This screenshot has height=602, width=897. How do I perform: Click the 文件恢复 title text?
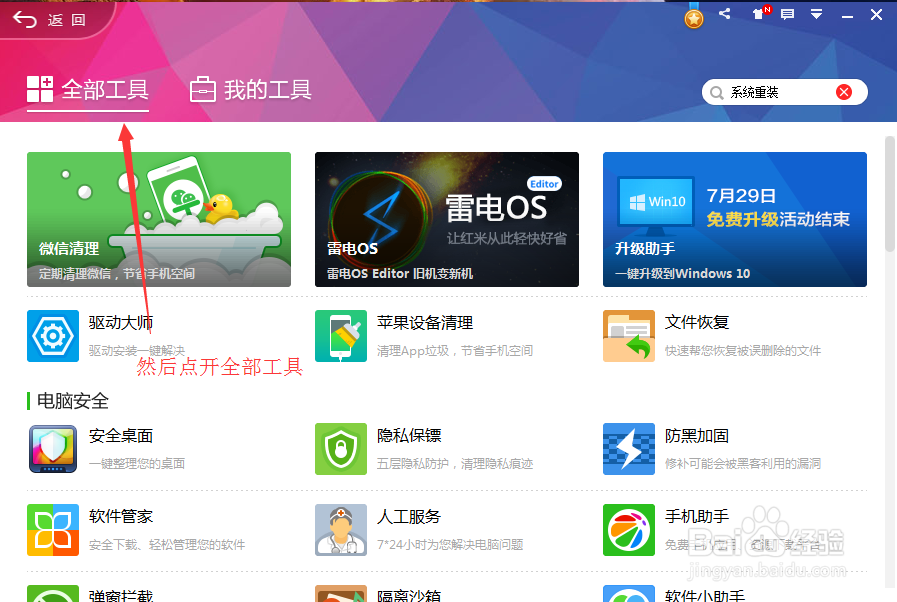pos(697,323)
